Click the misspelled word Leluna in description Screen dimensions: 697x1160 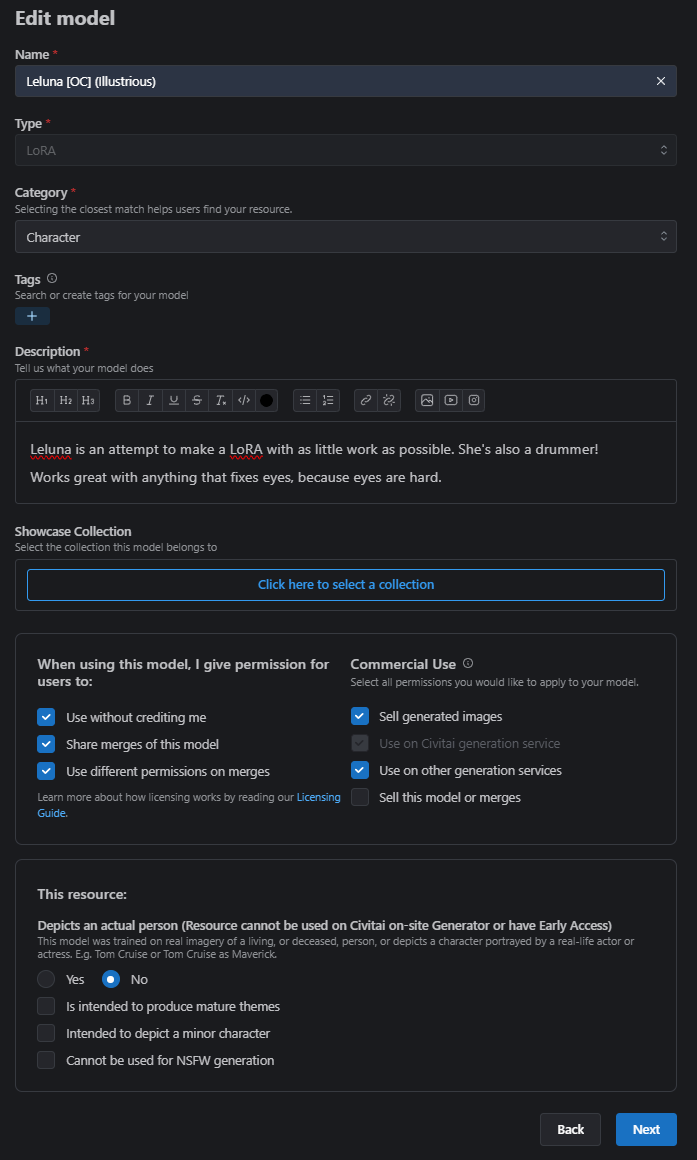(50, 449)
